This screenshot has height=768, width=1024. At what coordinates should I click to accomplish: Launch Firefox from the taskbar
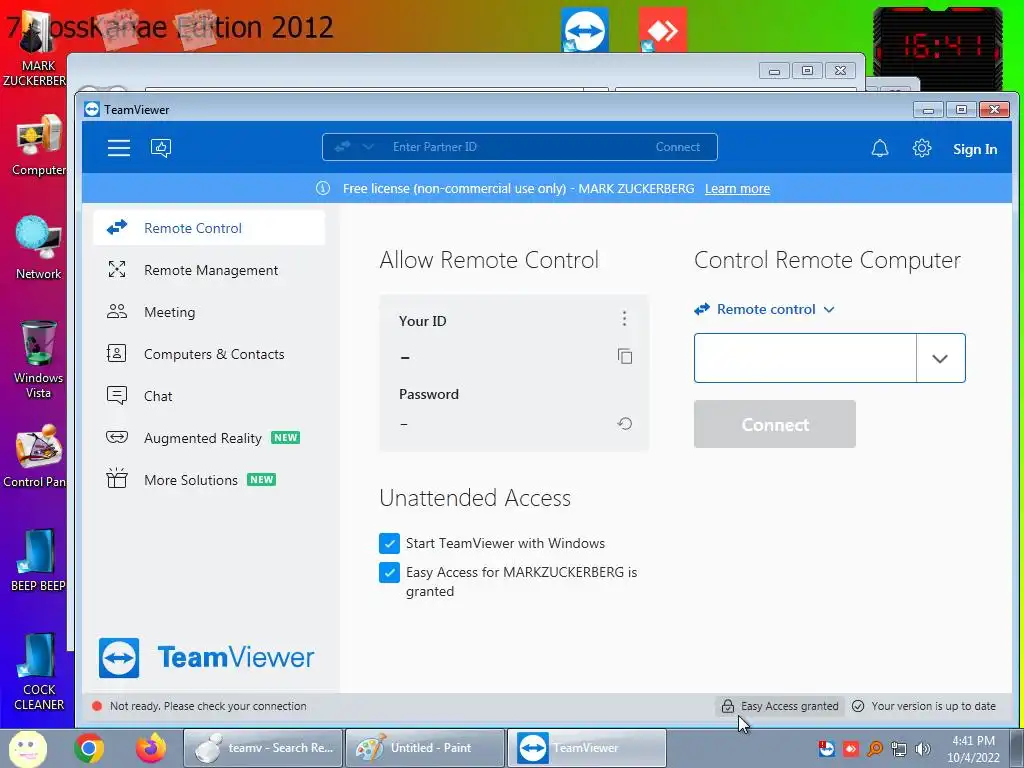pos(151,748)
